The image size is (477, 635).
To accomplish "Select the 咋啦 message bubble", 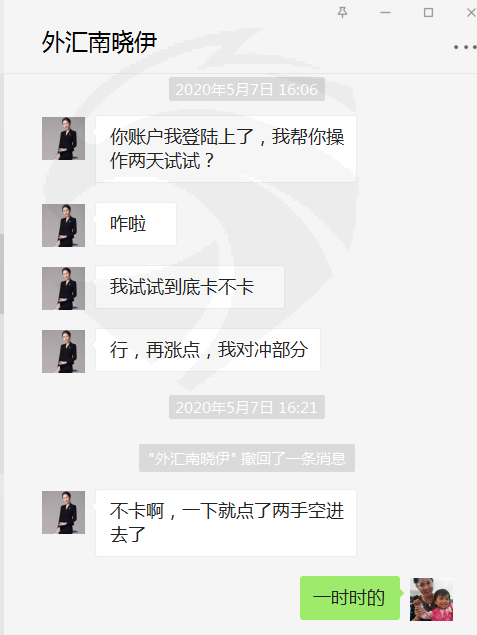I will click(136, 224).
